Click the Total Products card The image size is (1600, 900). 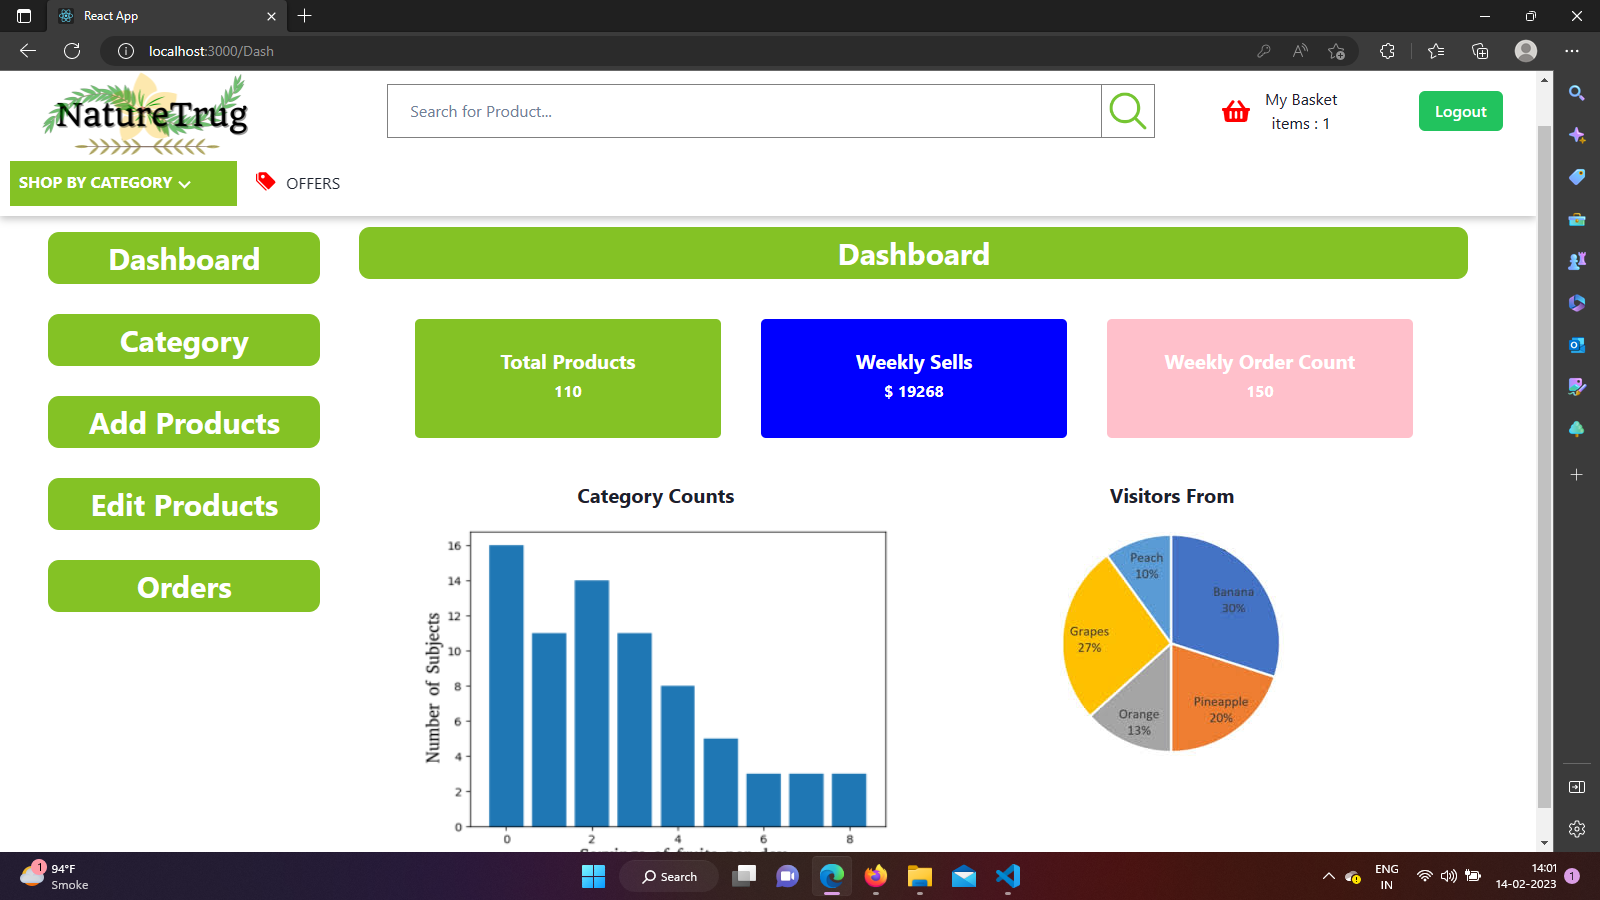(568, 378)
